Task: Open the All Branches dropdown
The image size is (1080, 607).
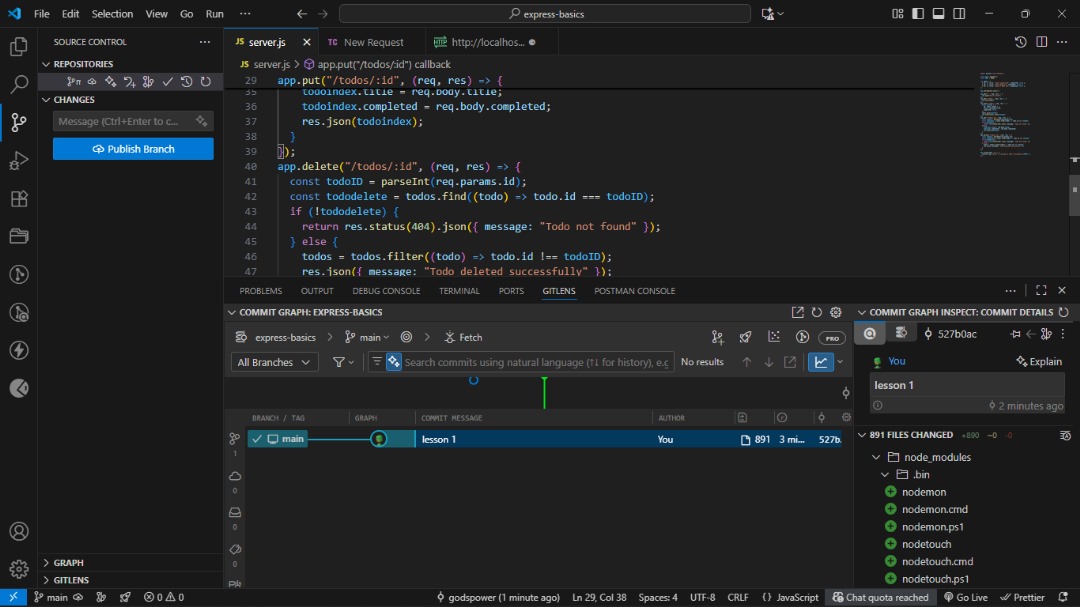Action: pyautogui.click(x=274, y=362)
